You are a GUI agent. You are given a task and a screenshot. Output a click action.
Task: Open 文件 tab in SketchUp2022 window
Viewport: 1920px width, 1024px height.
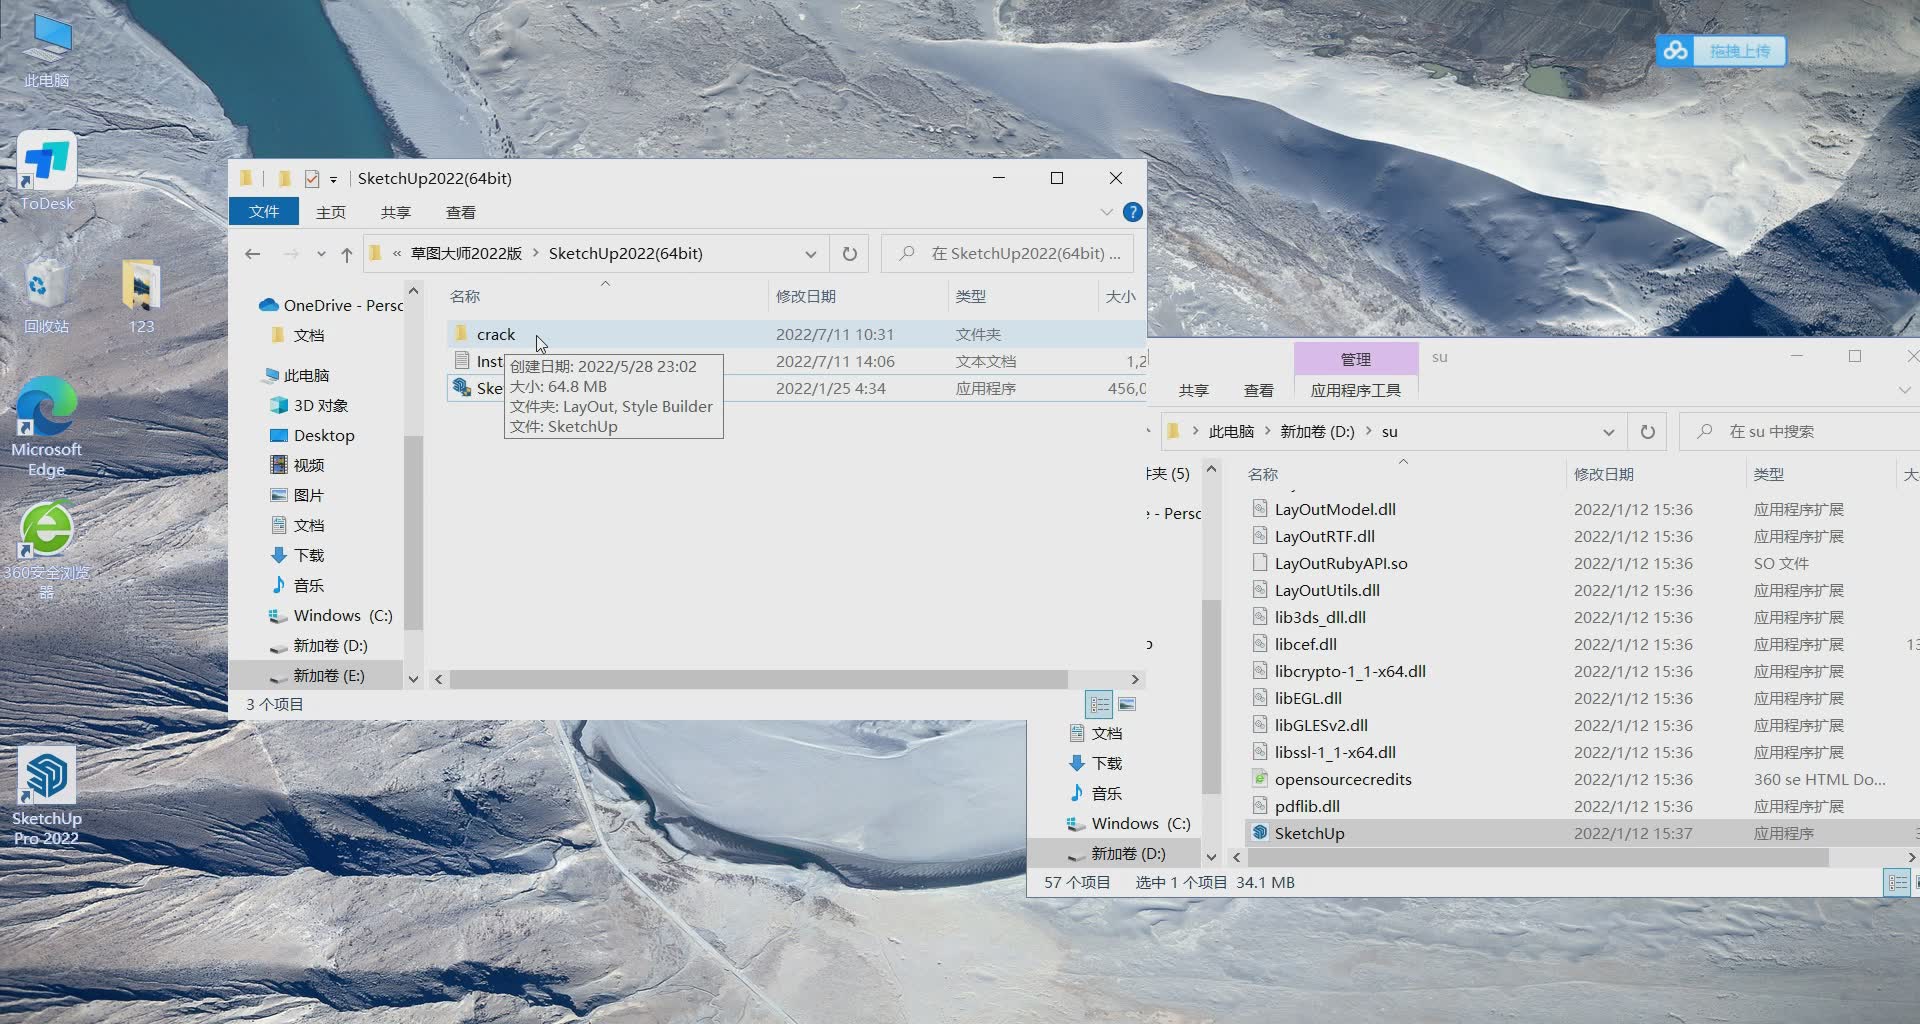tap(264, 212)
